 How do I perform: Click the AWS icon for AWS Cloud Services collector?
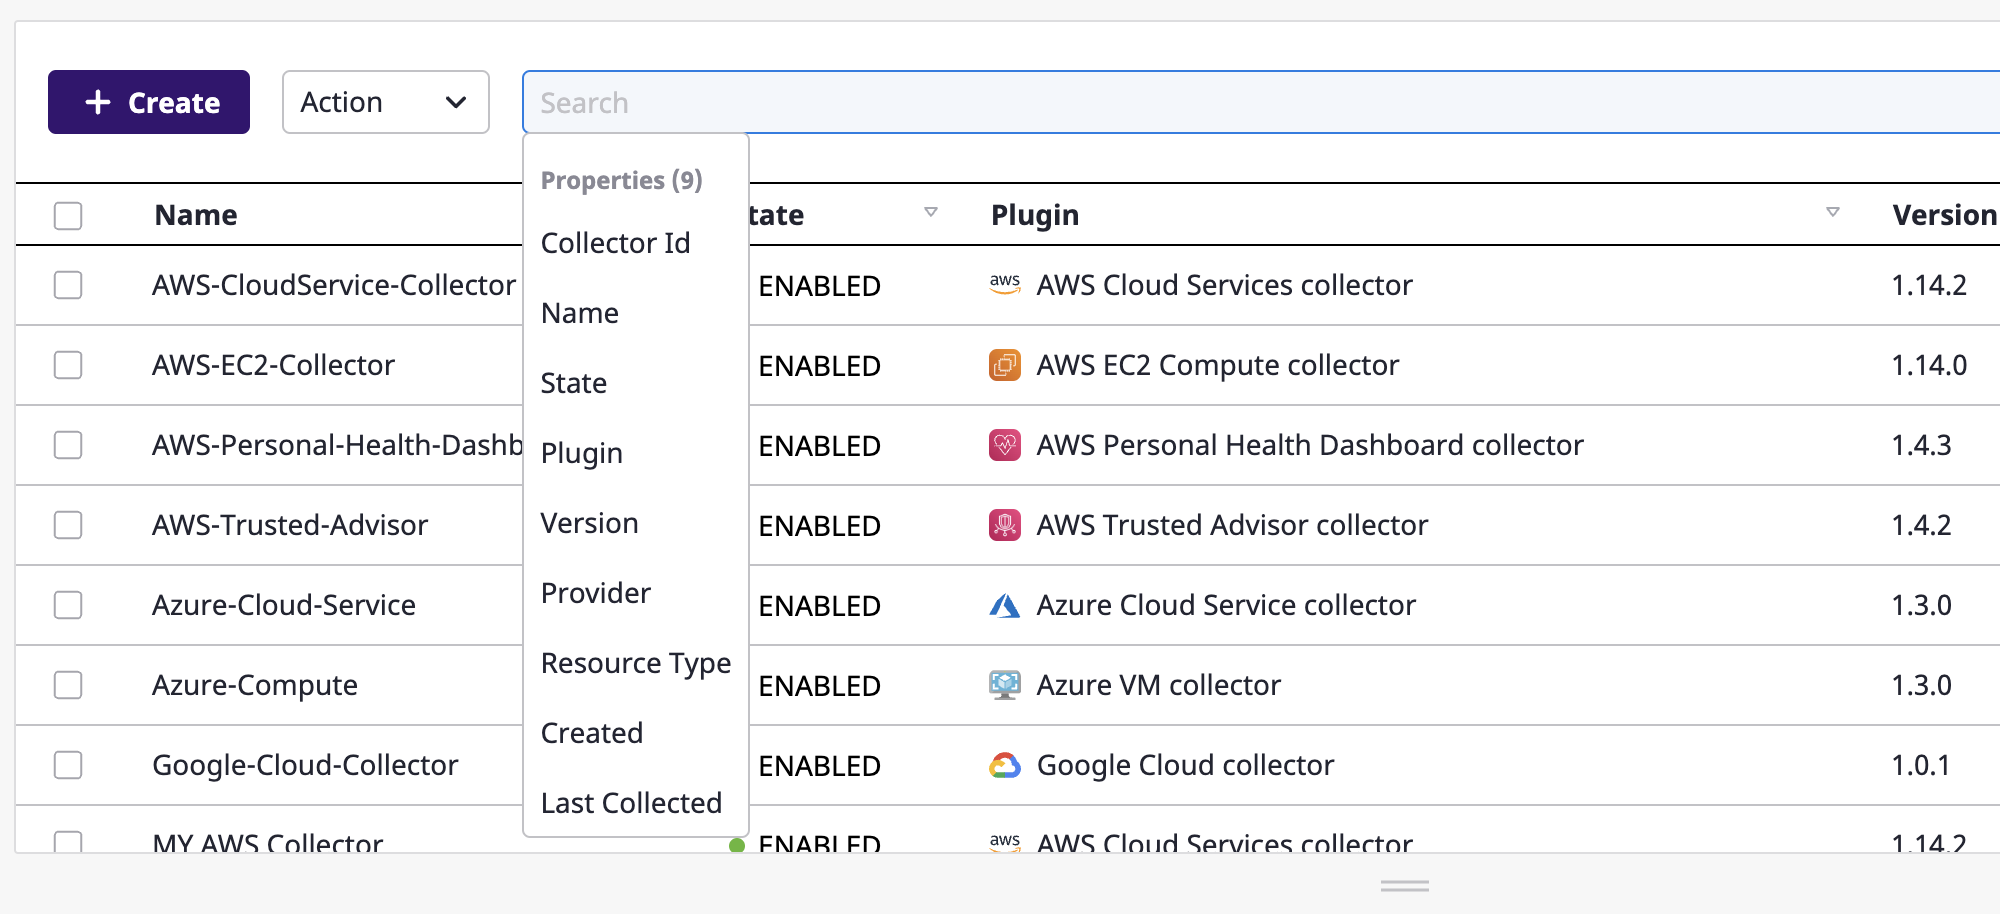pyautogui.click(x=1005, y=284)
